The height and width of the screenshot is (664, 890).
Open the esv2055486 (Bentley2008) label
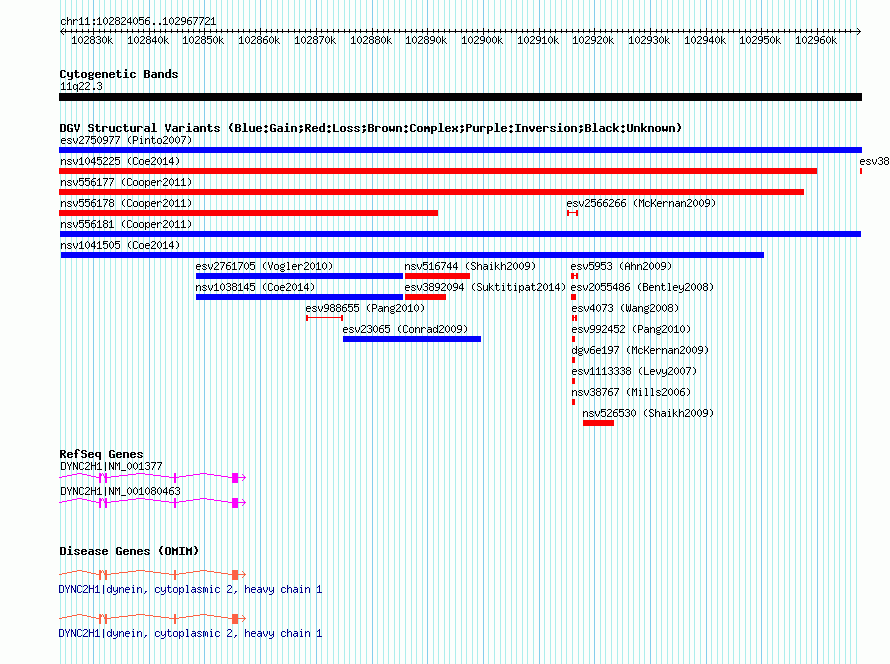tap(642, 287)
